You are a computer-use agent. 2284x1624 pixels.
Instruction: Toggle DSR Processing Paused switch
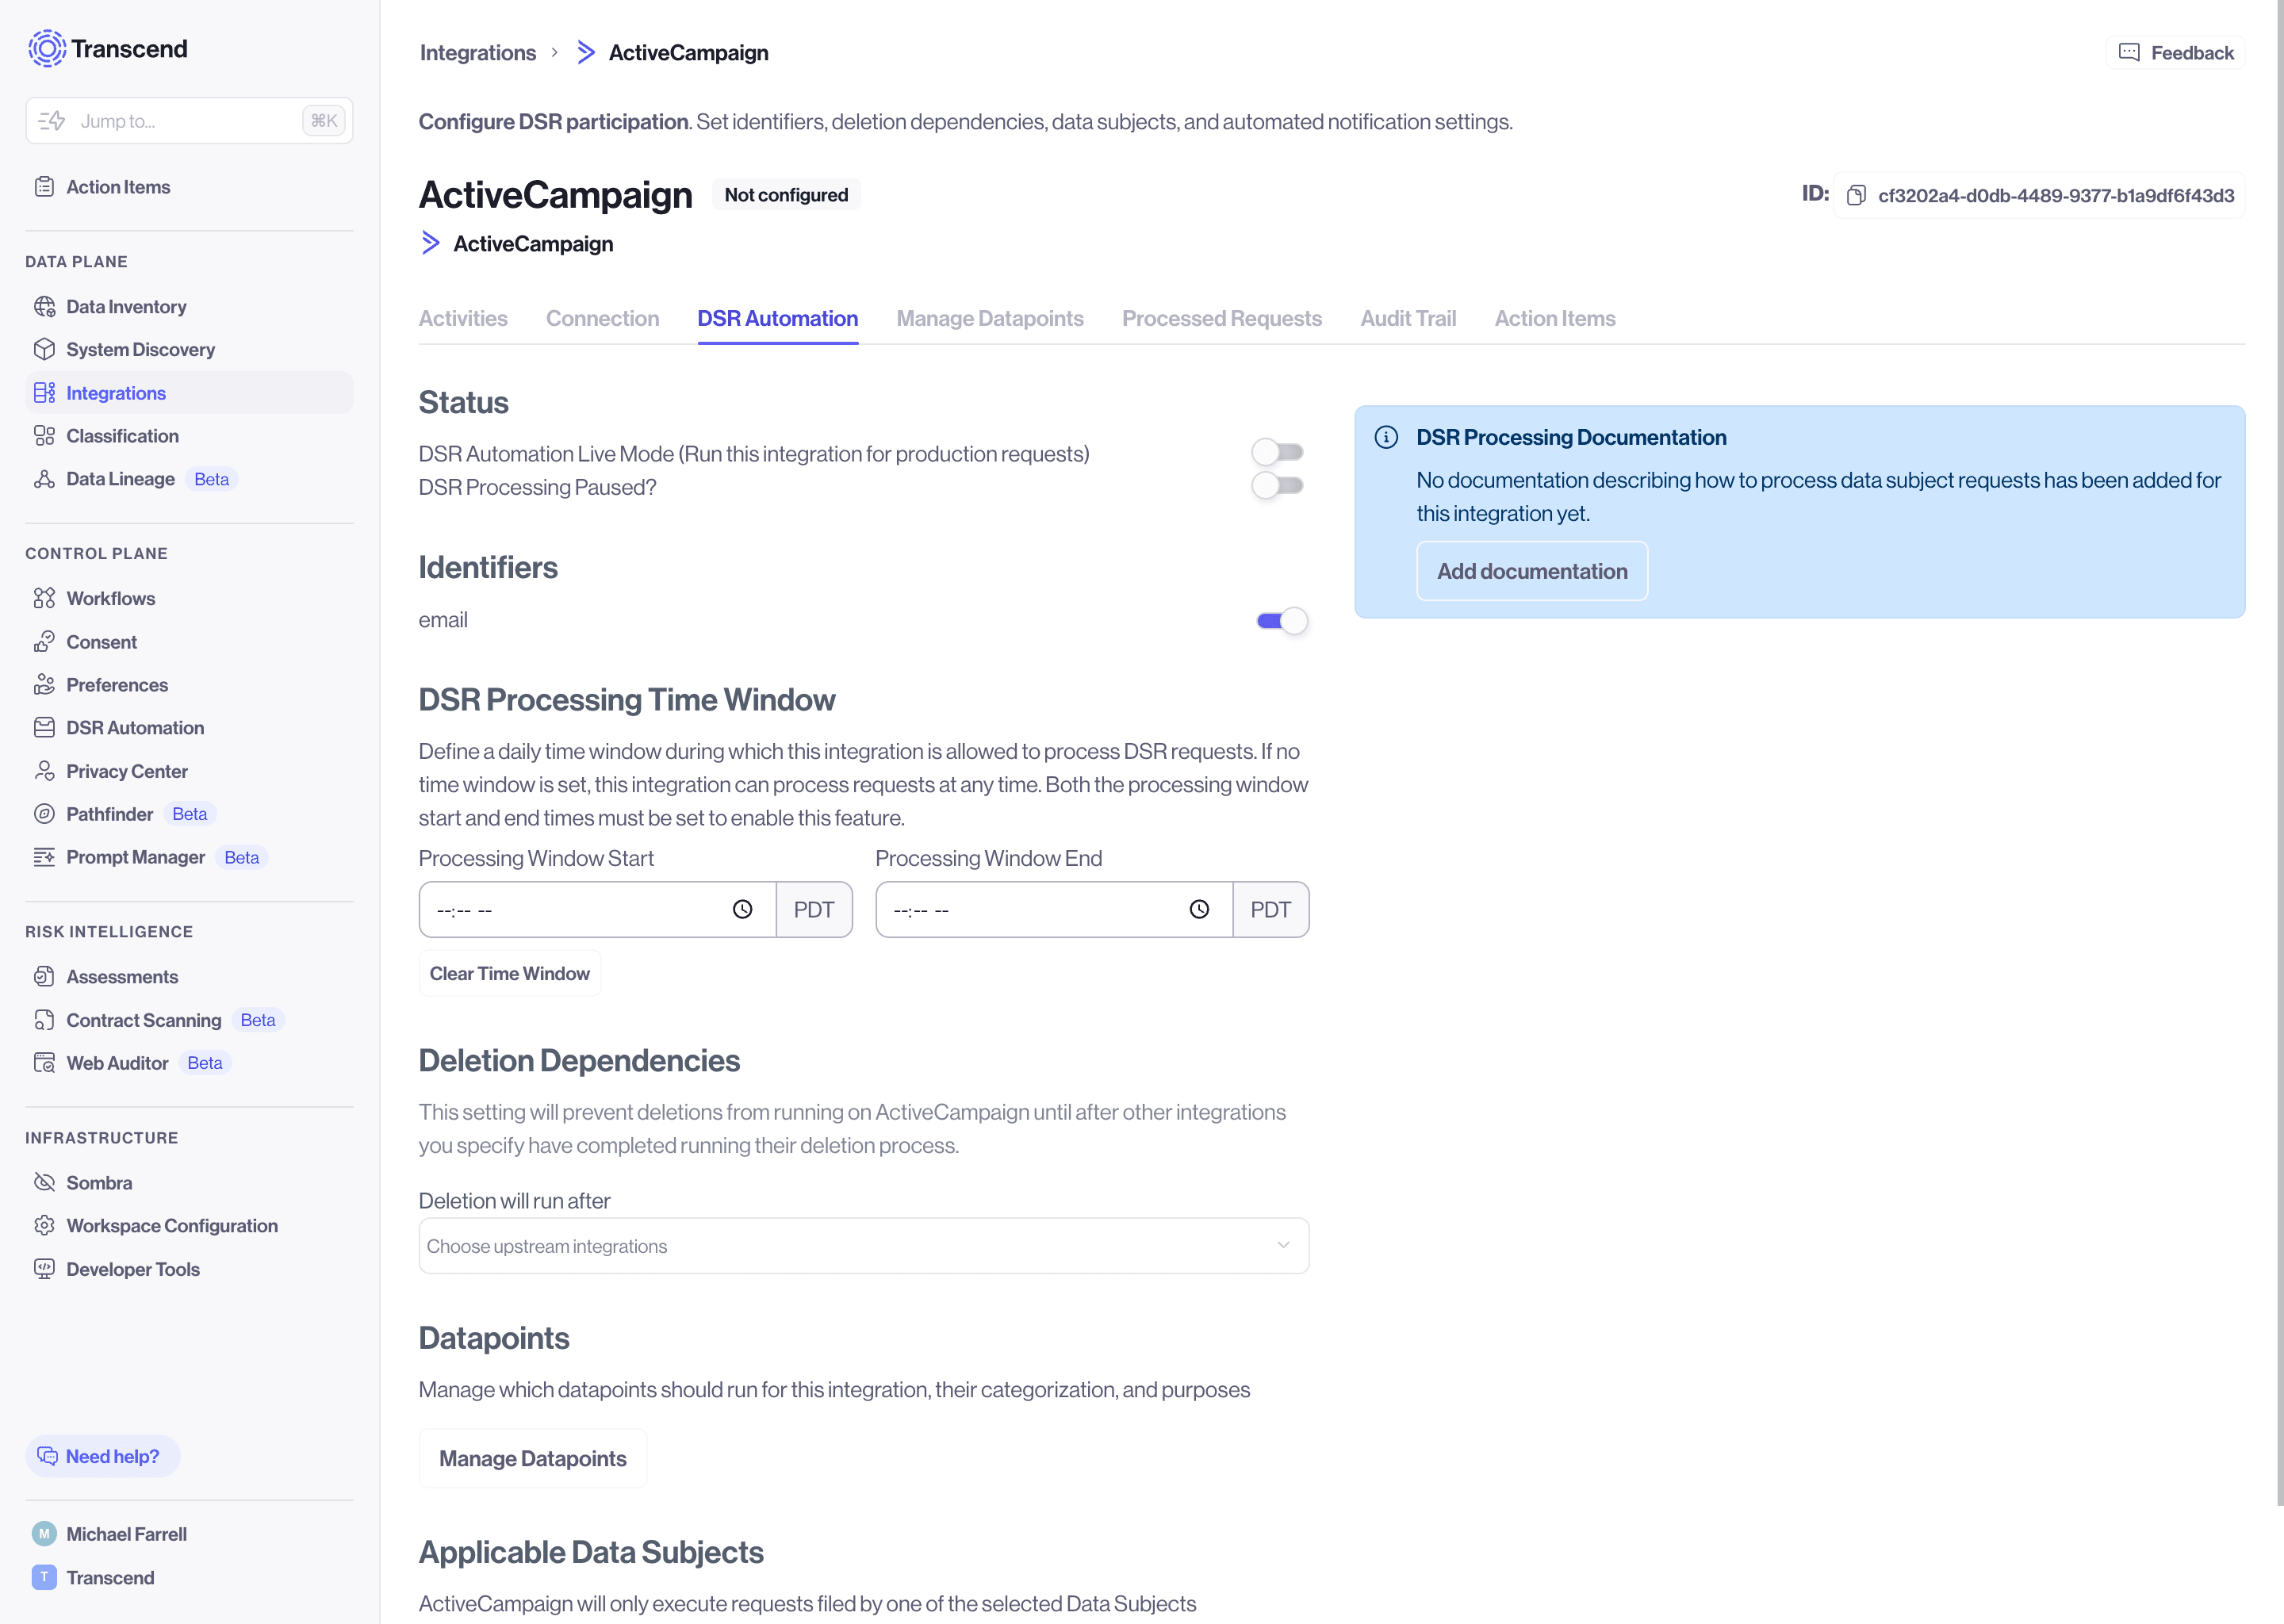[1278, 486]
